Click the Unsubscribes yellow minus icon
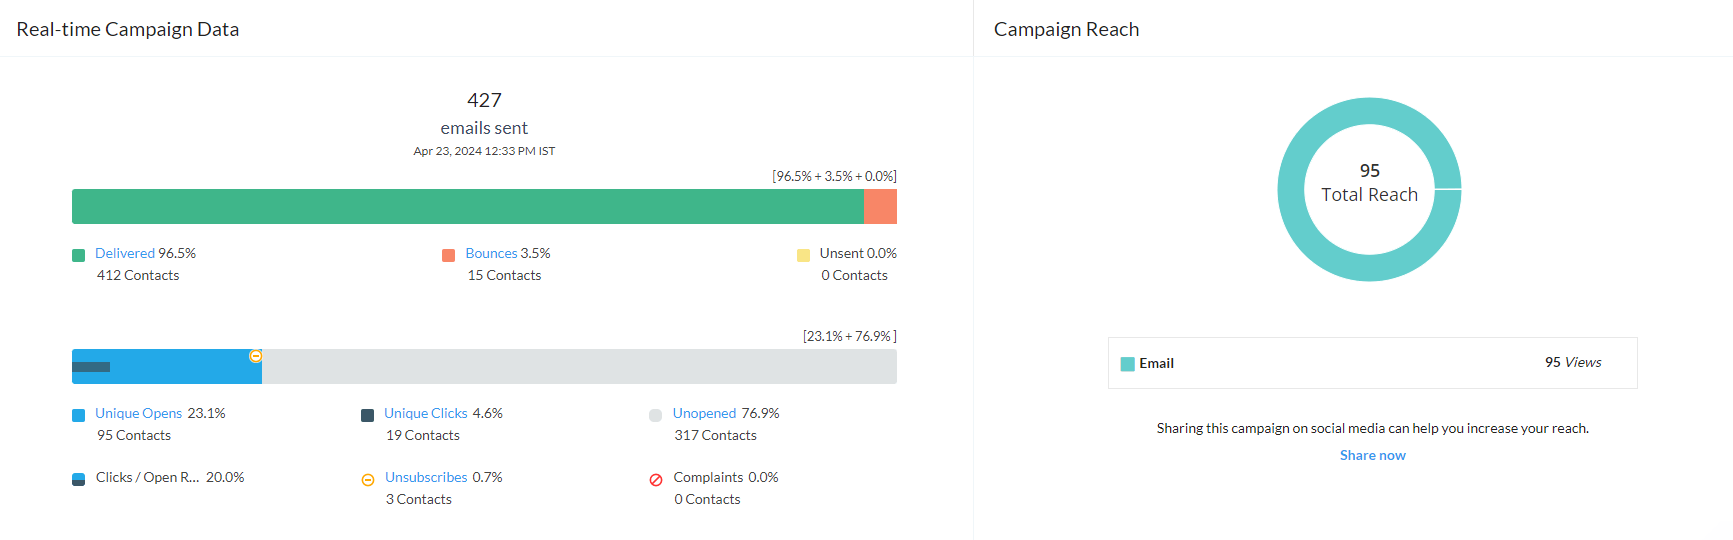Viewport: 1733px width, 540px height. (x=367, y=479)
